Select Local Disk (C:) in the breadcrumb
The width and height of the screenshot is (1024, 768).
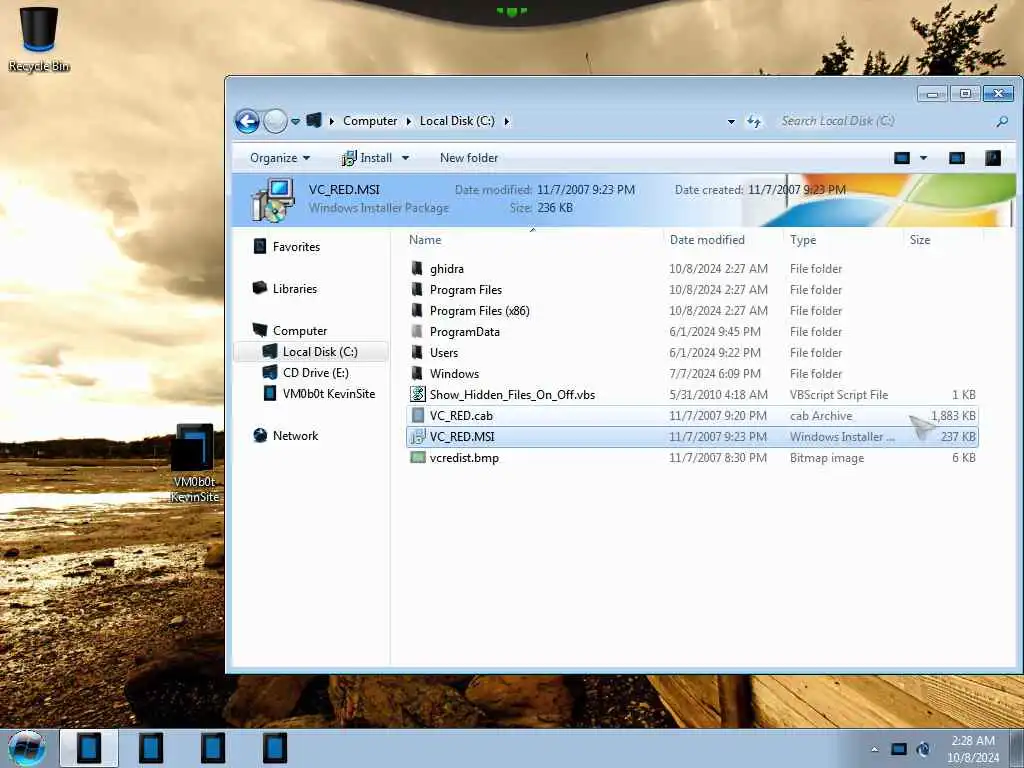[x=457, y=121]
